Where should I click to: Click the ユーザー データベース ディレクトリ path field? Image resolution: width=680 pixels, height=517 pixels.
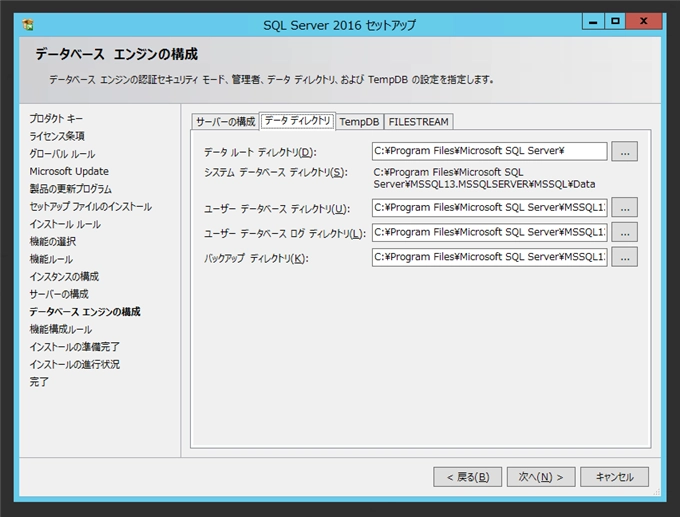pyautogui.click(x=490, y=208)
